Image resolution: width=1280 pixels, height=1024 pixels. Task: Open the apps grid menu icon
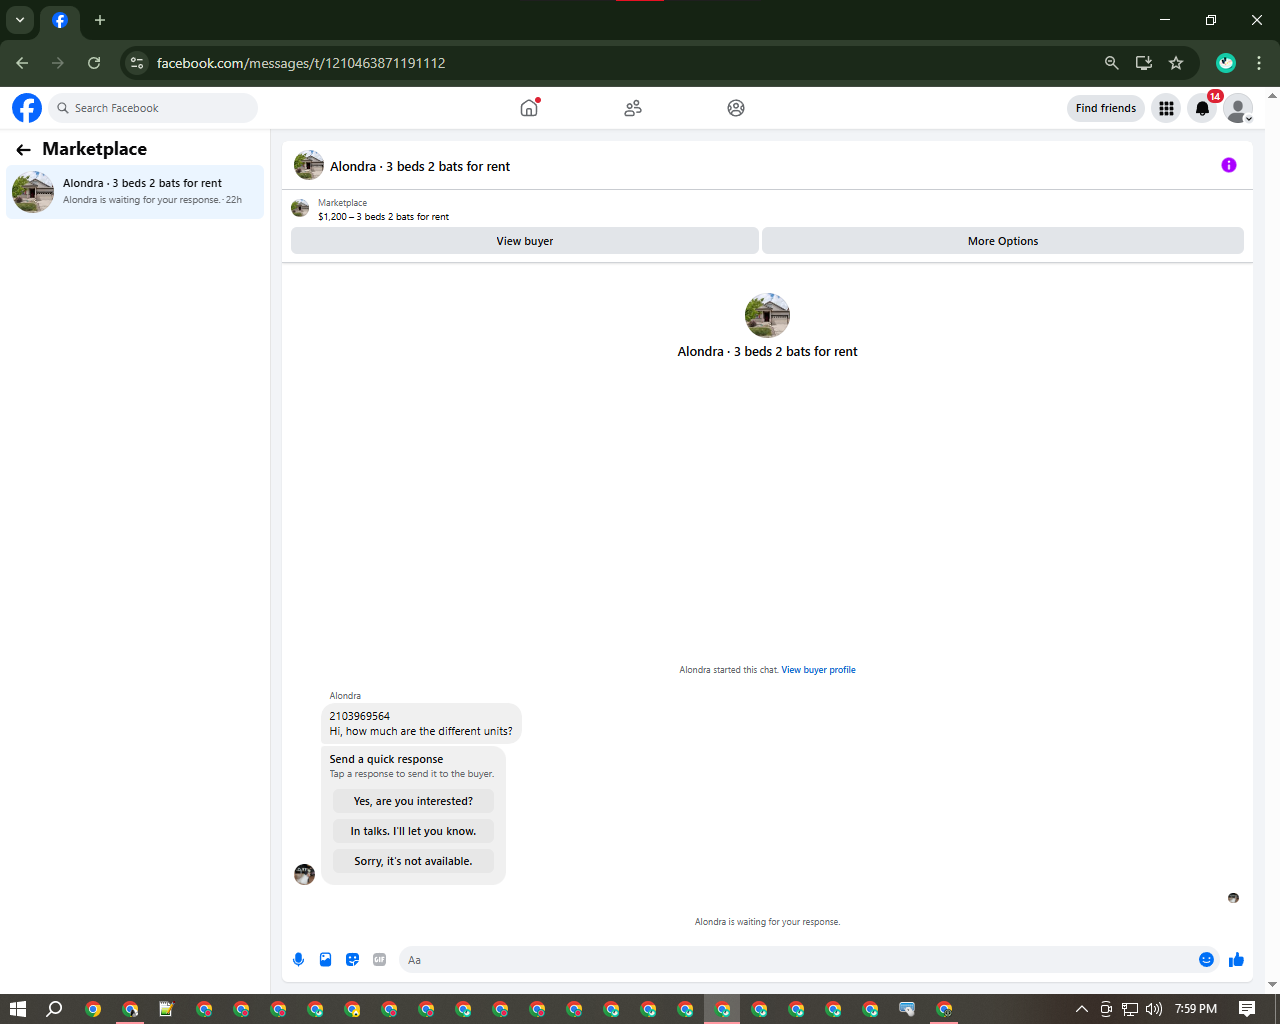[1166, 108]
